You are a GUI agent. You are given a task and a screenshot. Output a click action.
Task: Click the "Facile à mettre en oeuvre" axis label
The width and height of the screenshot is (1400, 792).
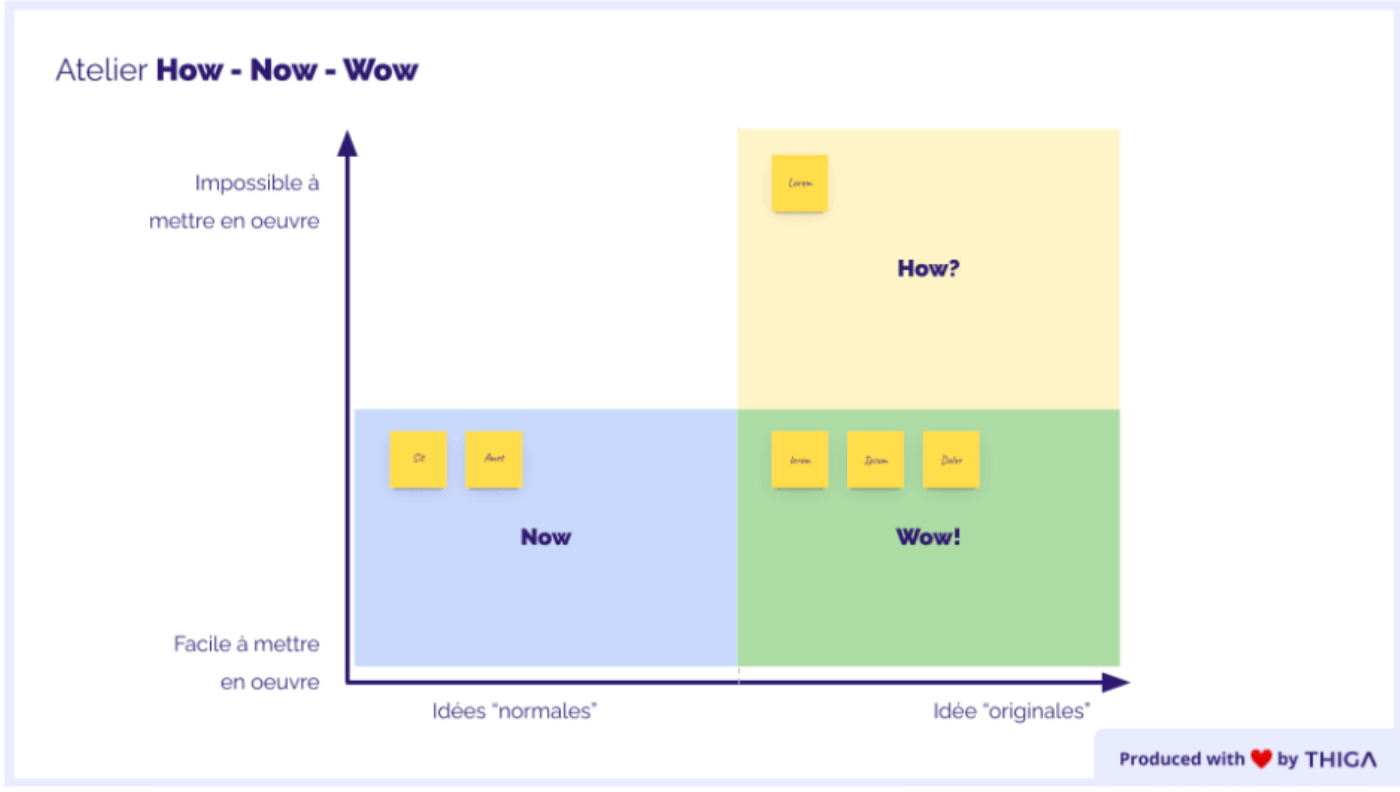pos(247,663)
